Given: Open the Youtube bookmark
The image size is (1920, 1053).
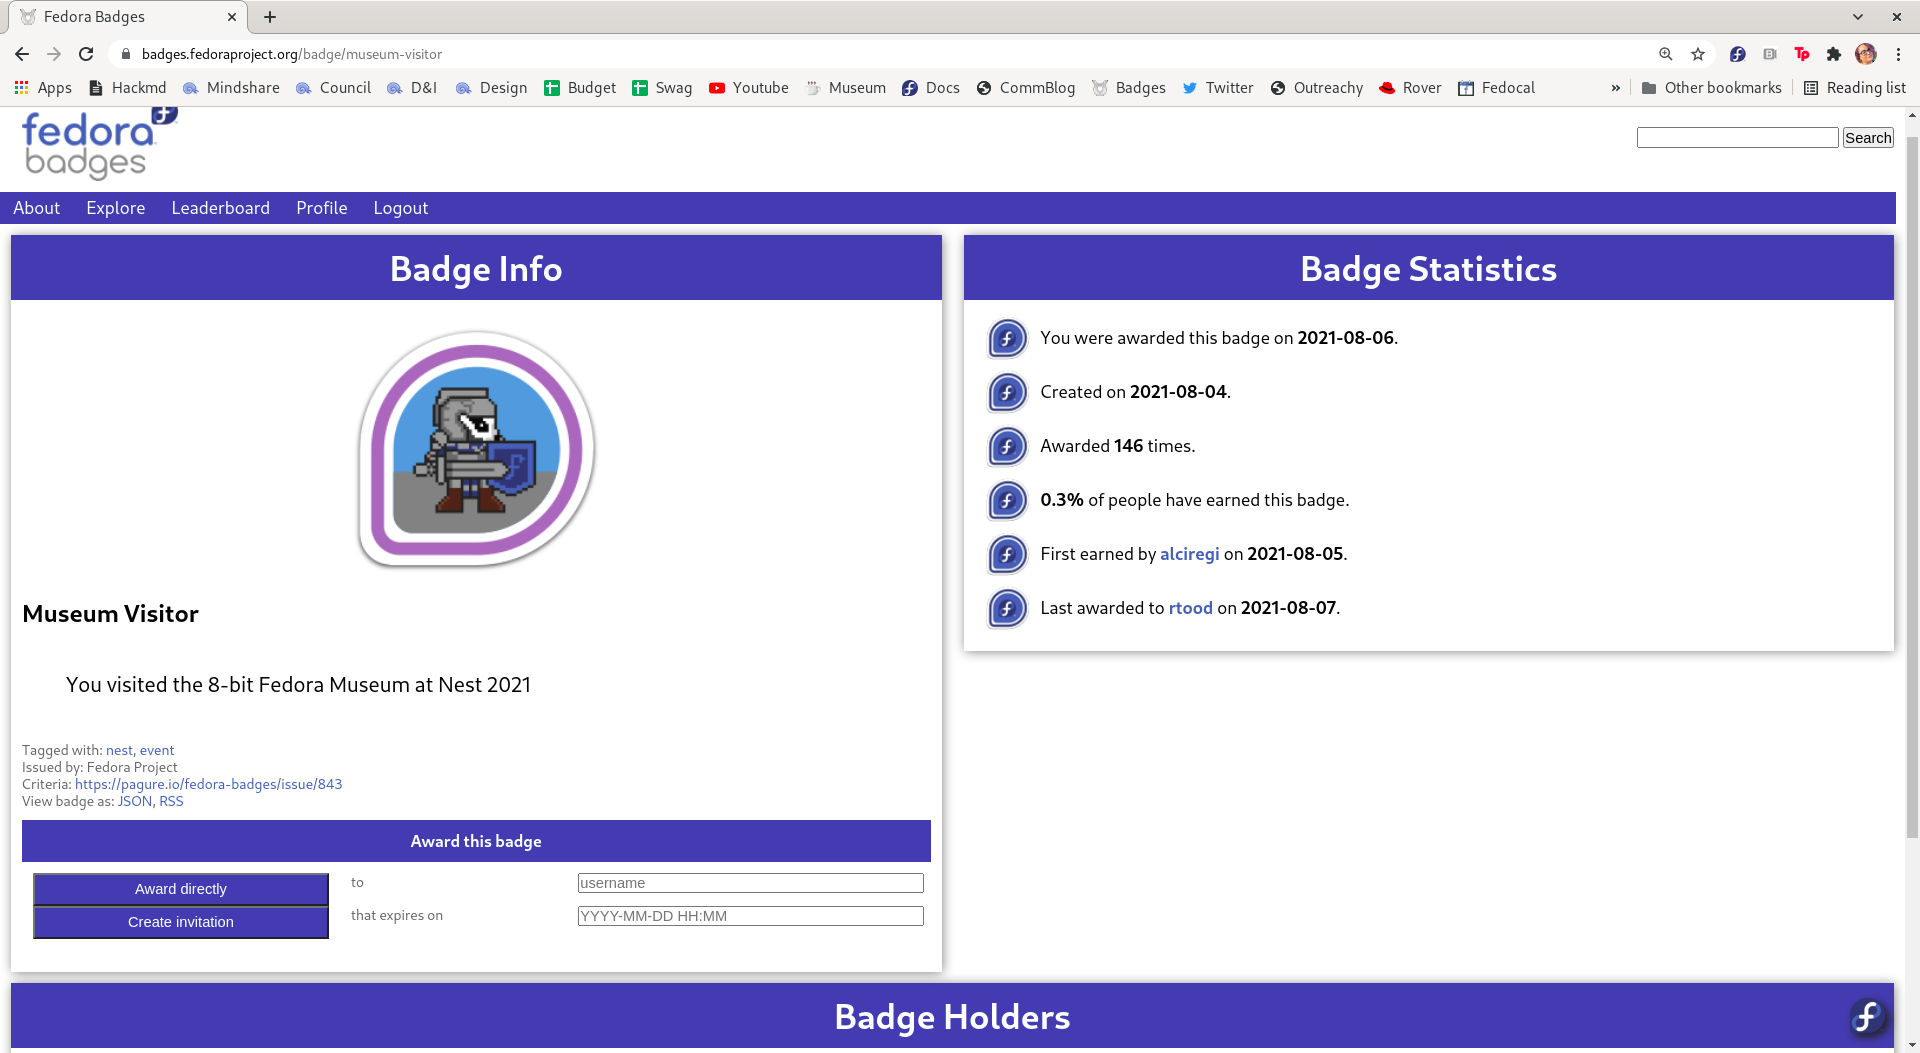Looking at the screenshot, I should (x=749, y=88).
